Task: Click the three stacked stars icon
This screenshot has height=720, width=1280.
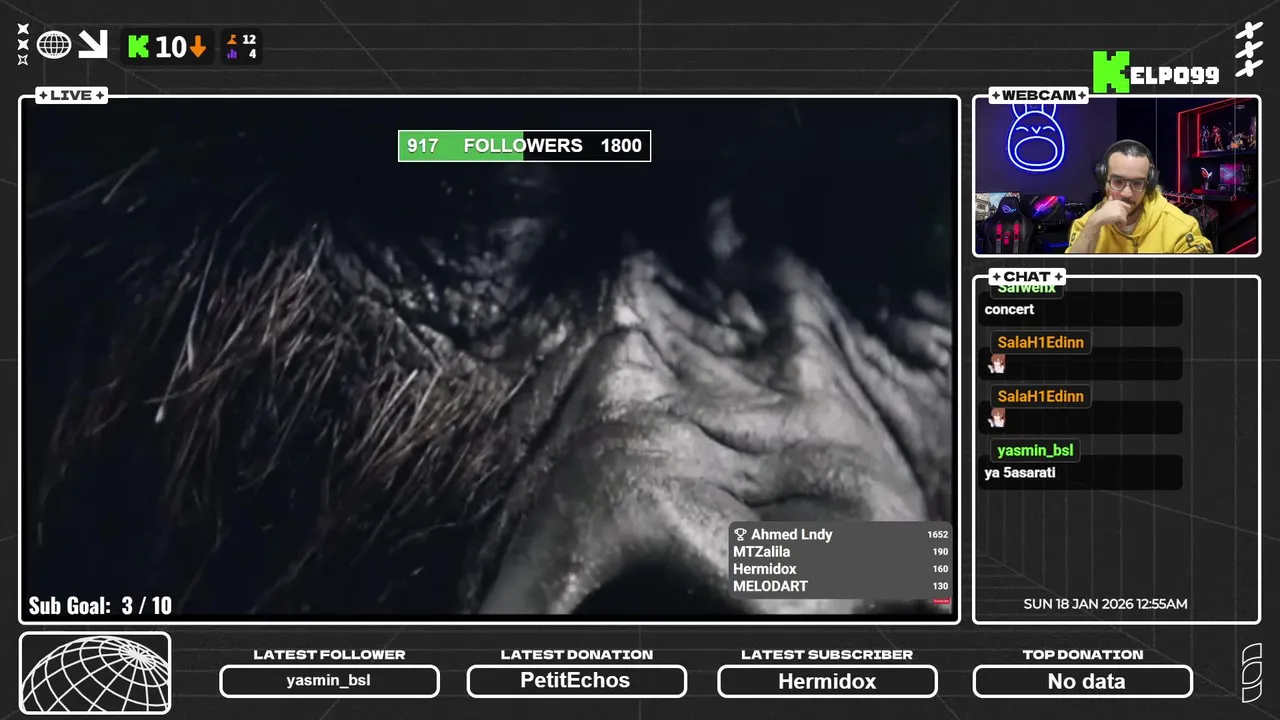Action: [23, 45]
